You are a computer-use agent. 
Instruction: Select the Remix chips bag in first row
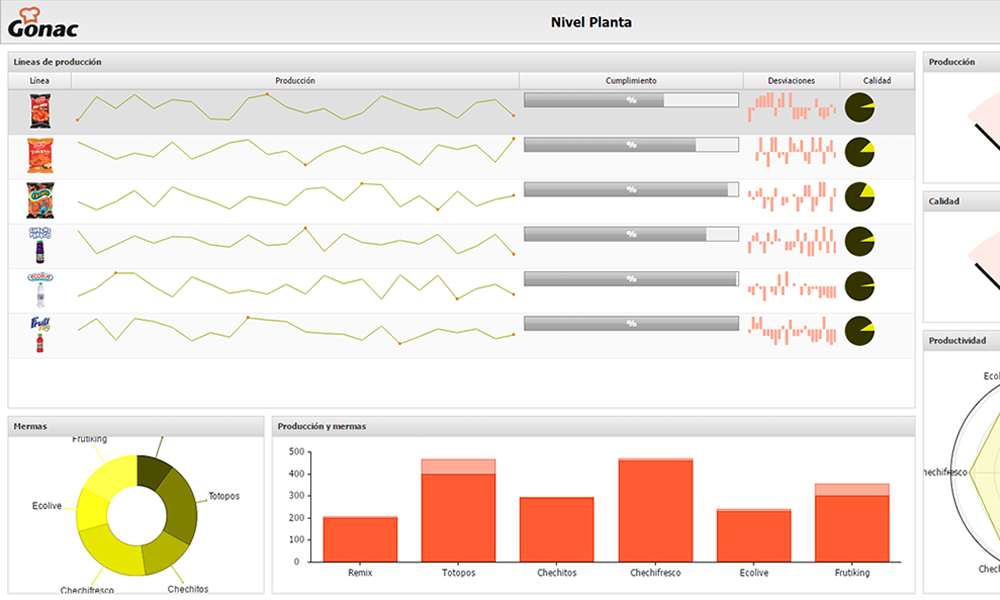coord(40,110)
